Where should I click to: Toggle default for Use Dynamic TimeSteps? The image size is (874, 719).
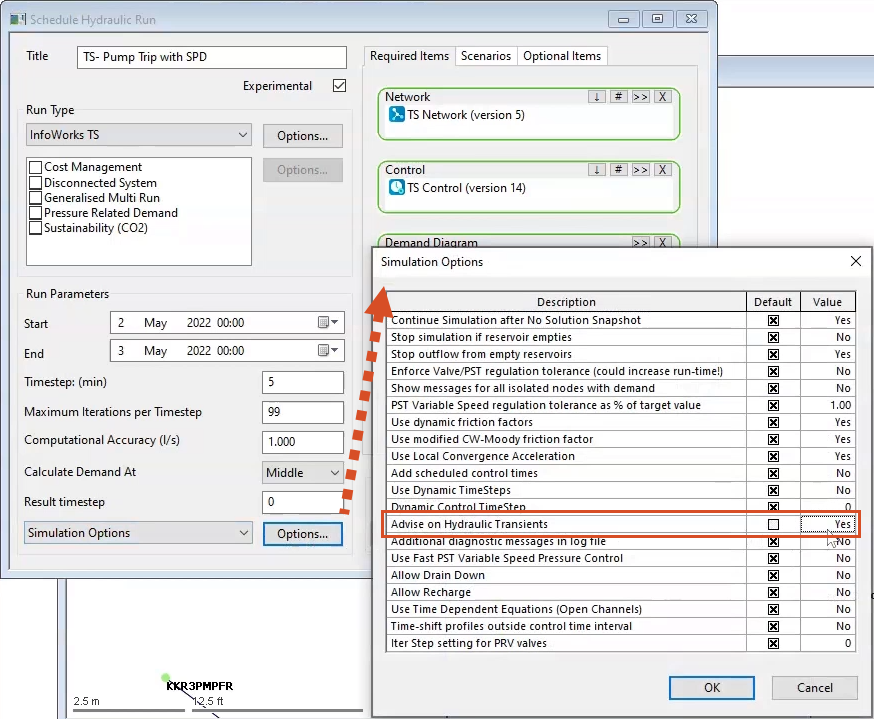click(773, 490)
